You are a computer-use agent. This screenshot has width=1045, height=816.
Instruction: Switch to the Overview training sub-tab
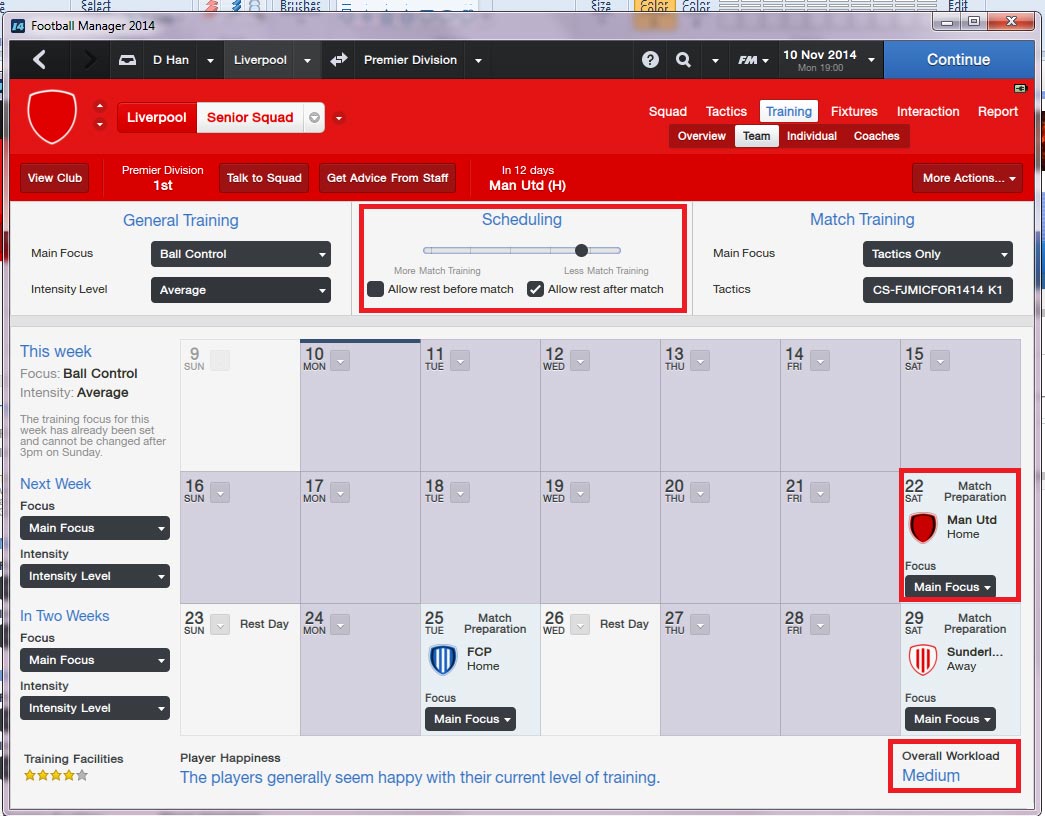click(x=702, y=136)
